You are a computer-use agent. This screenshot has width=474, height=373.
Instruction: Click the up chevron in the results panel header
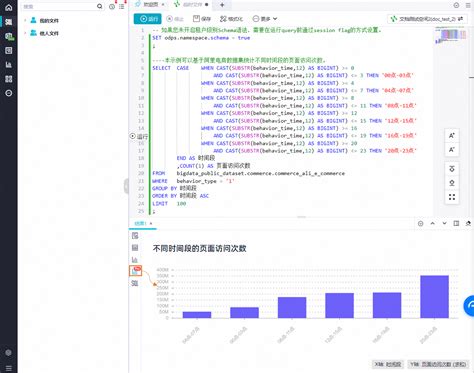(x=432, y=223)
